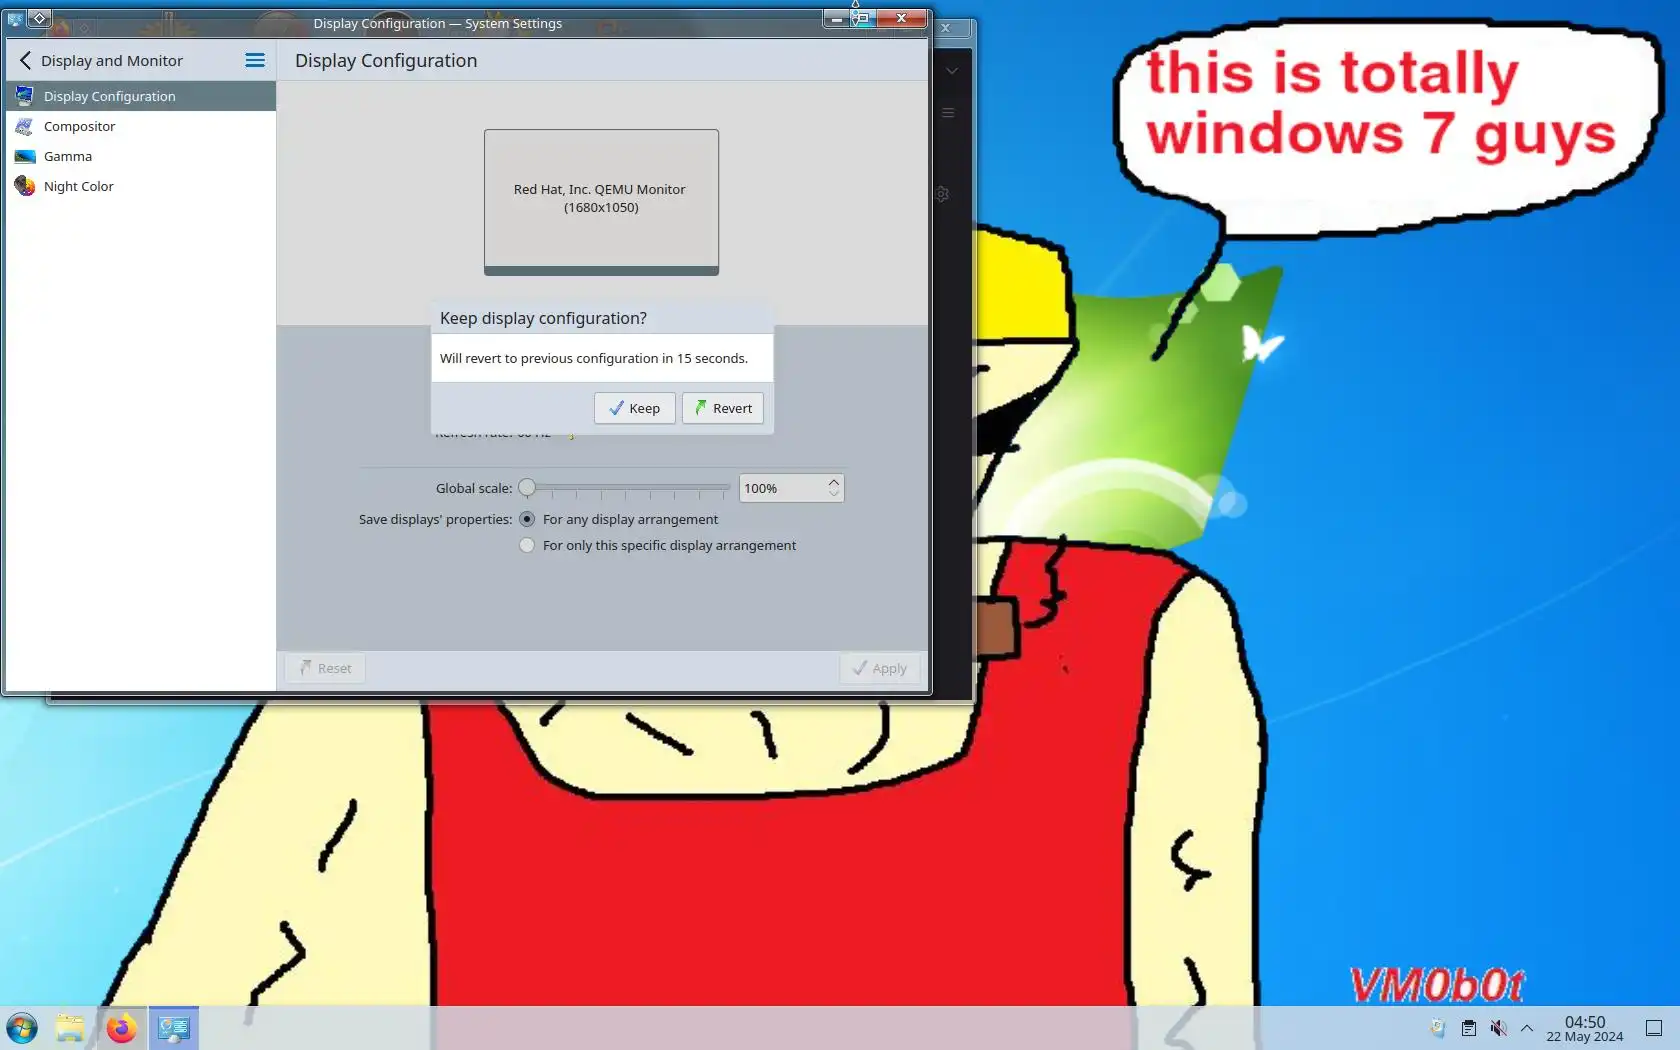Launch Firefox from the taskbar
1680x1050 pixels.
(x=121, y=1028)
